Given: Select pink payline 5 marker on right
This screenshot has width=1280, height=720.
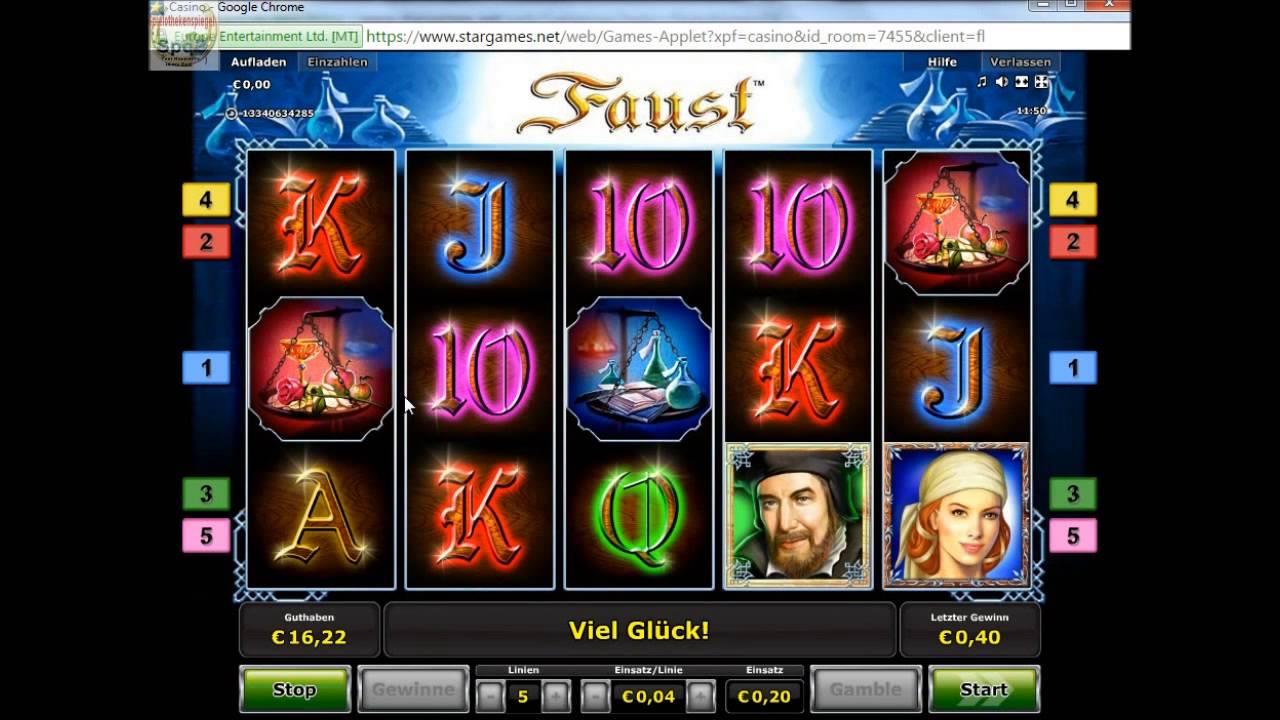Looking at the screenshot, I should click(x=1073, y=536).
